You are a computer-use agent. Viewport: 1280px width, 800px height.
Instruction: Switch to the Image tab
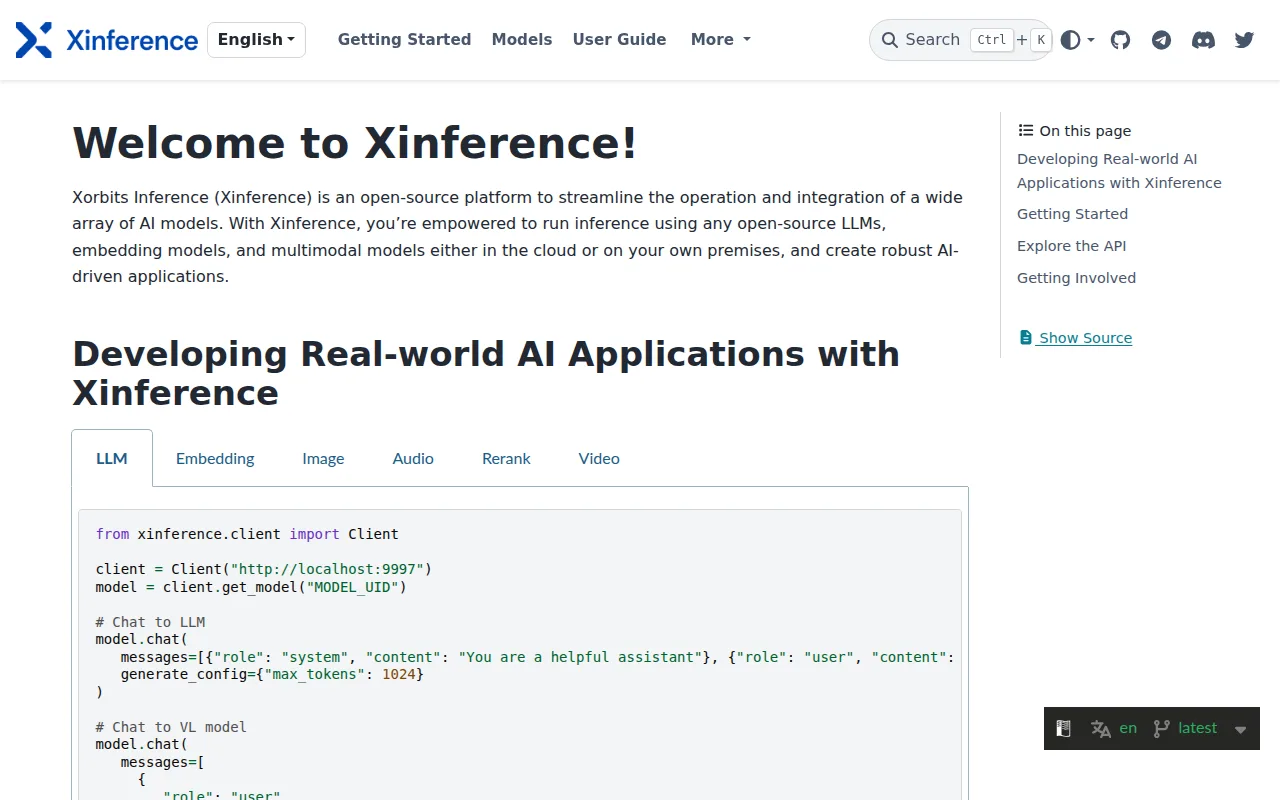pos(323,458)
